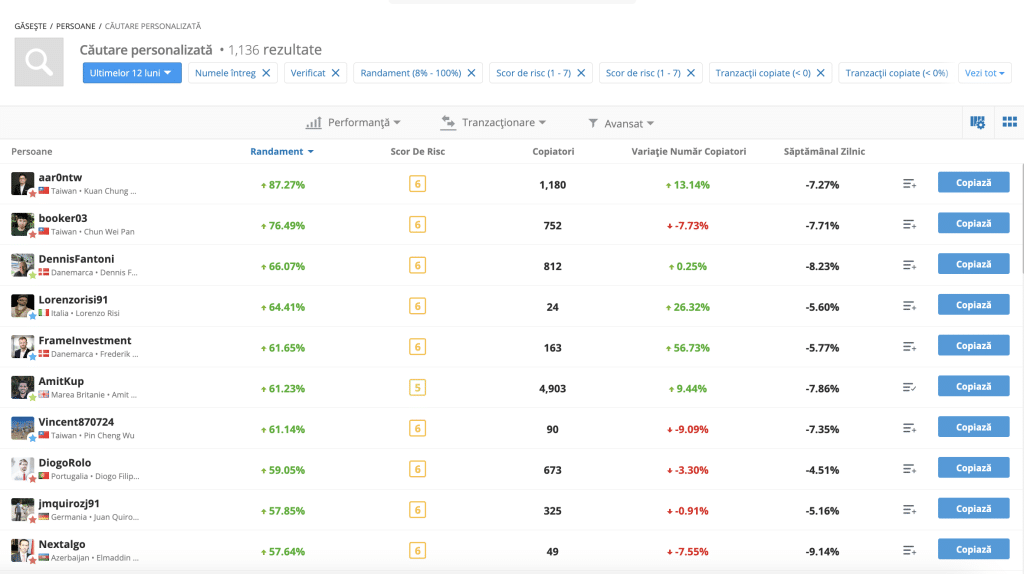
Task: Copy trader Nextalgo with Copiază
Action: pyautogui.click(x=974, y=549)
